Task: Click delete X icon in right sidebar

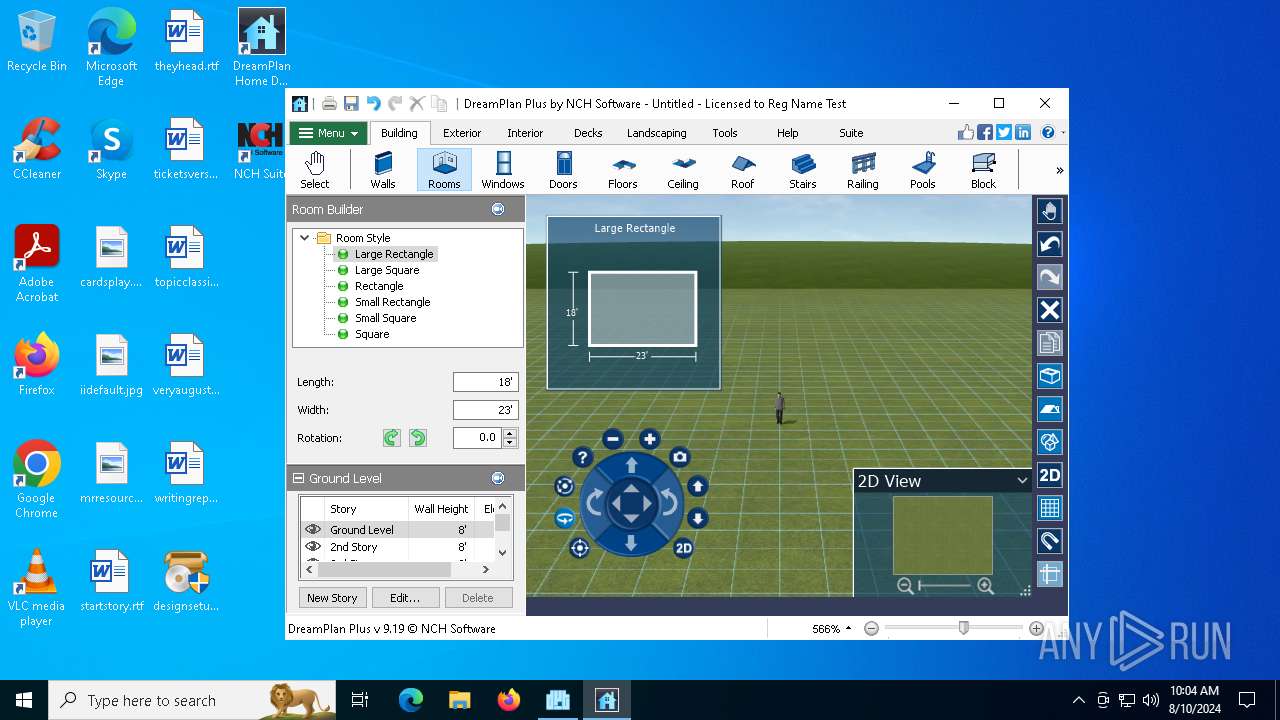Action: pos(1049,310)
